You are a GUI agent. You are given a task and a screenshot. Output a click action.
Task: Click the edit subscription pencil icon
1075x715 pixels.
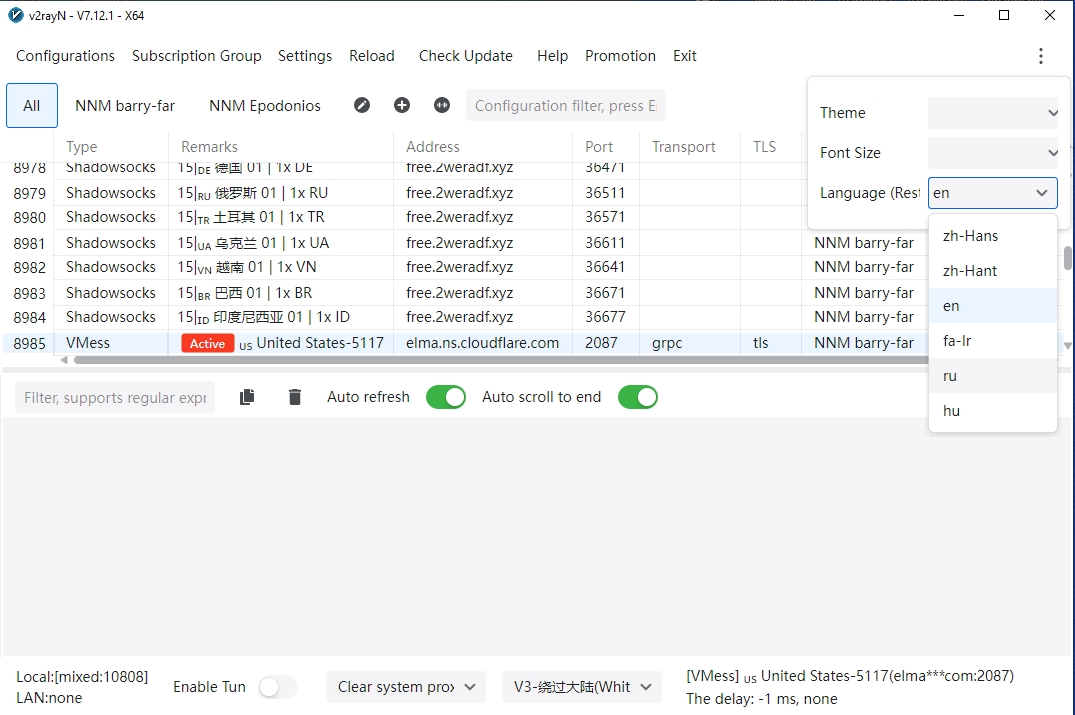coord(362,105)
